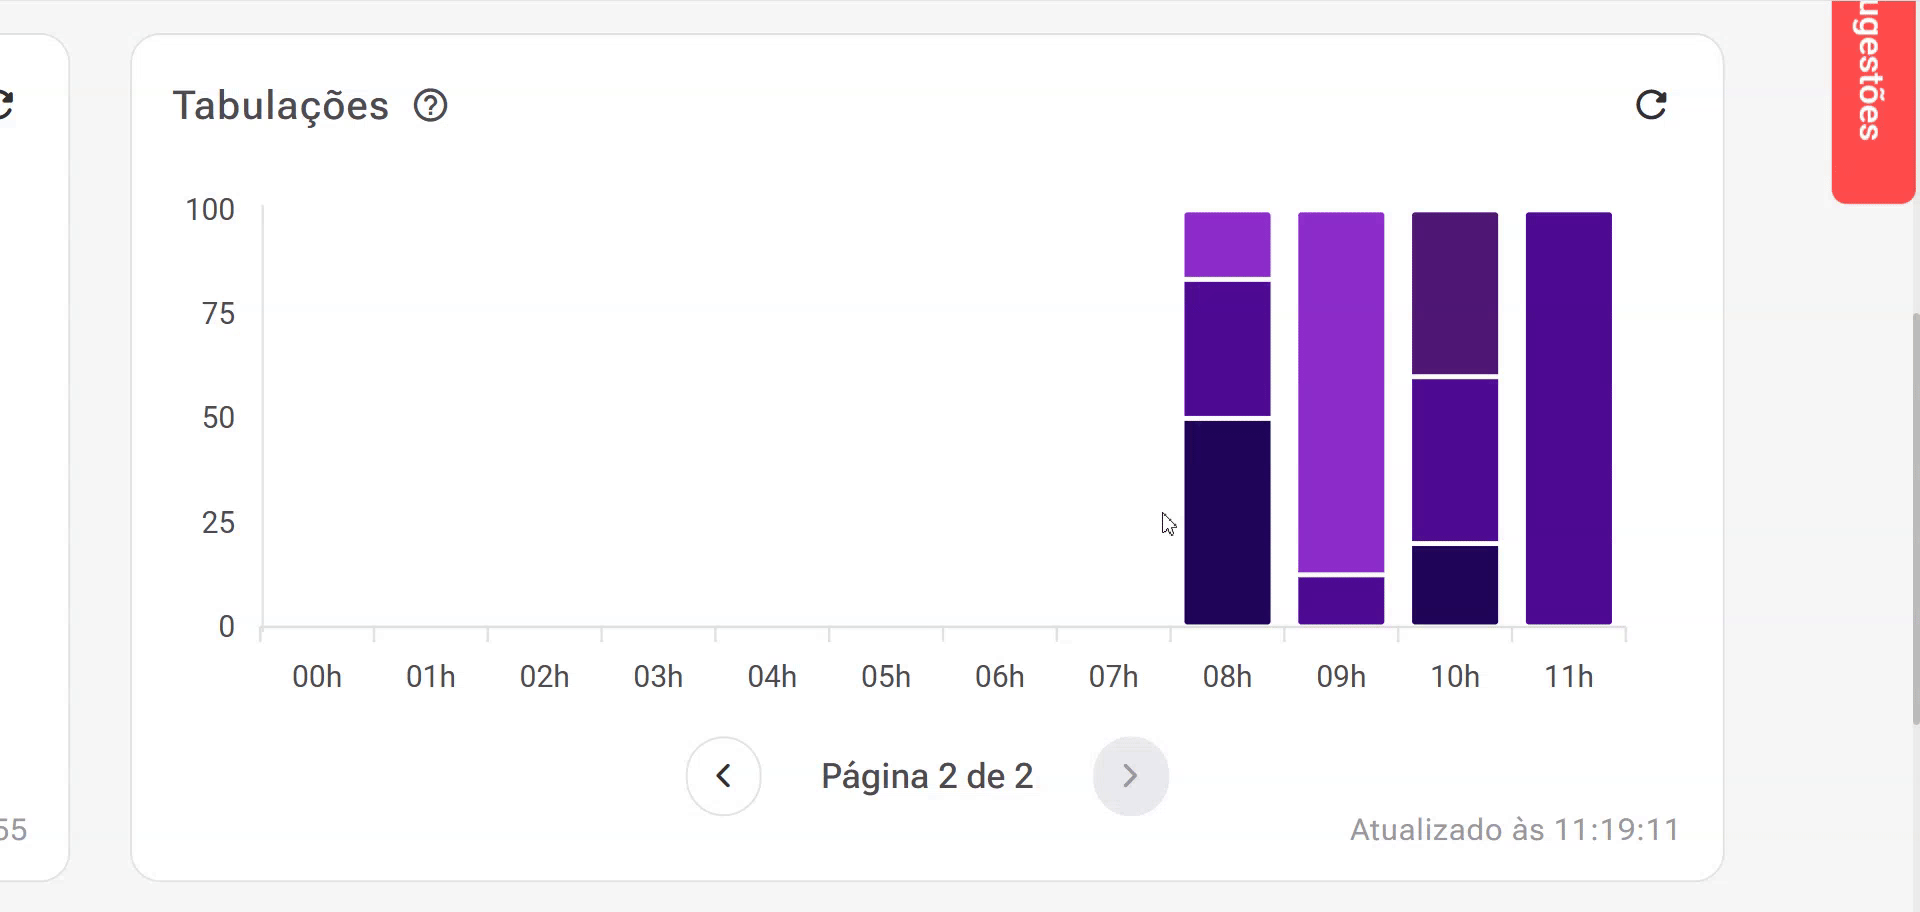The height and width of the screenshot is (912, 1920).
Task: Click the Tabulações card title
Action: coord(281,106)
